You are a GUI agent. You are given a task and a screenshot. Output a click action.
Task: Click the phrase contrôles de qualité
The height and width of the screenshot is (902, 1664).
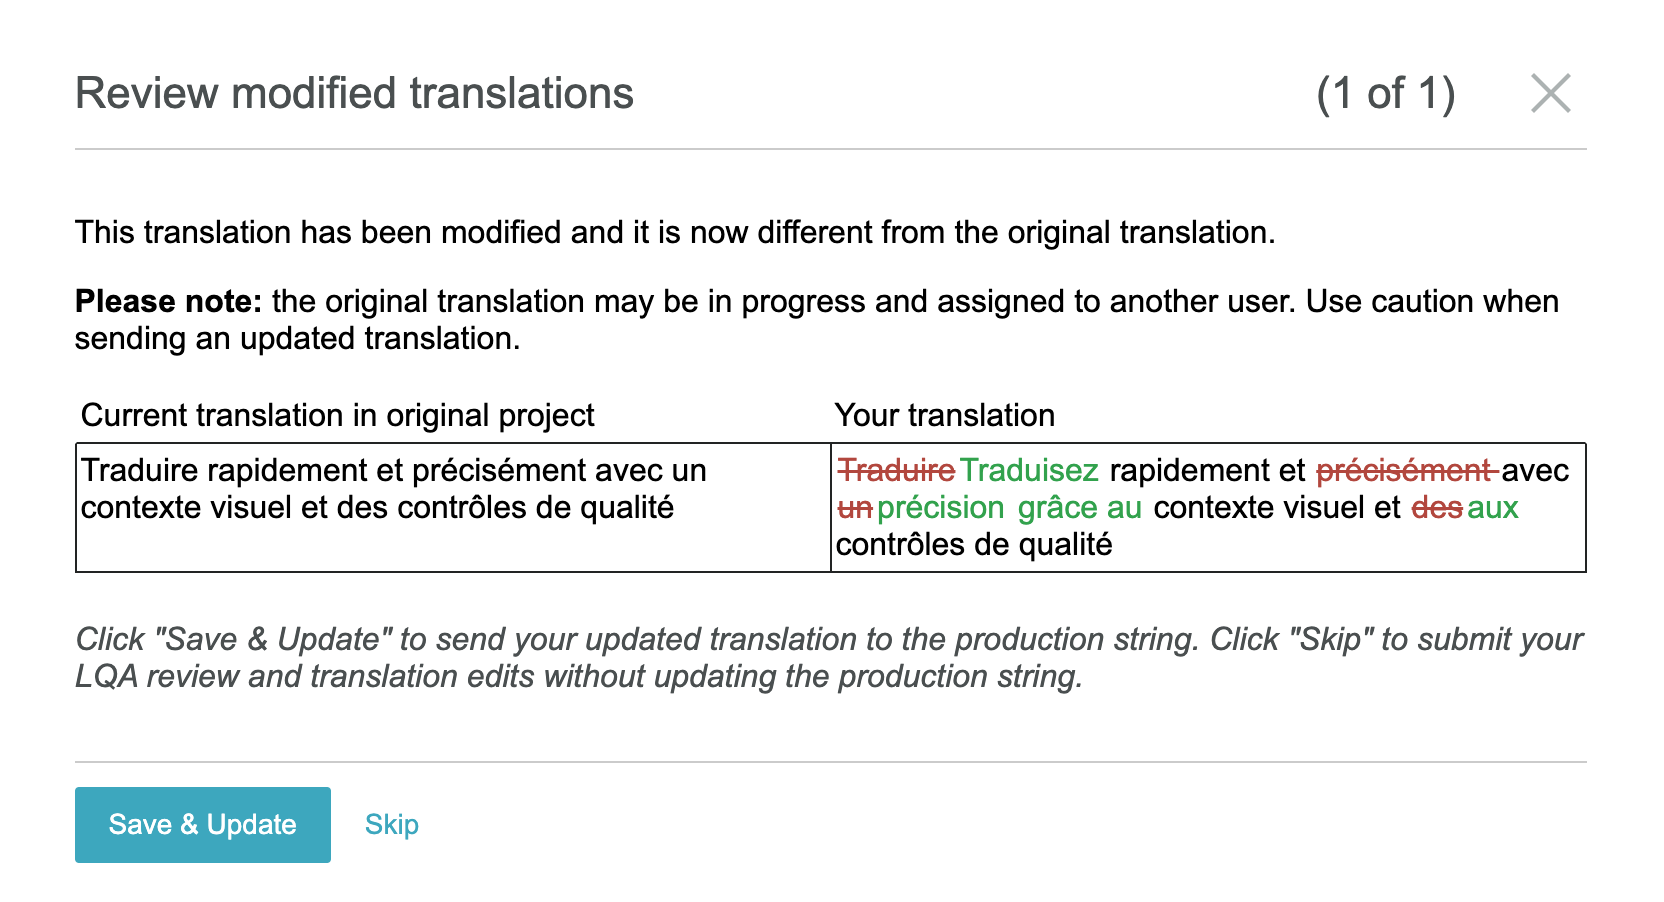973,545
